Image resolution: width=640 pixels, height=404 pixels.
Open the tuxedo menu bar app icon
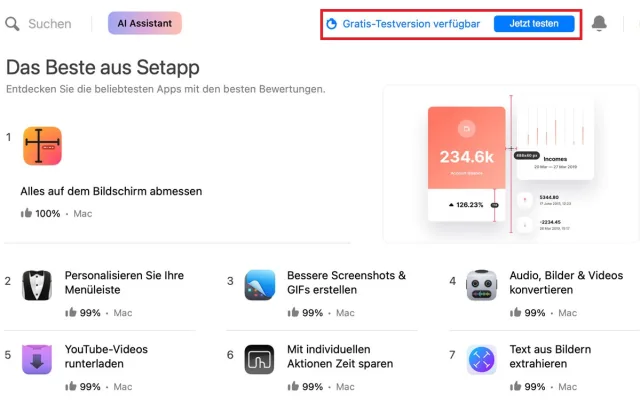pyautogui.click(x=37, y=285)
